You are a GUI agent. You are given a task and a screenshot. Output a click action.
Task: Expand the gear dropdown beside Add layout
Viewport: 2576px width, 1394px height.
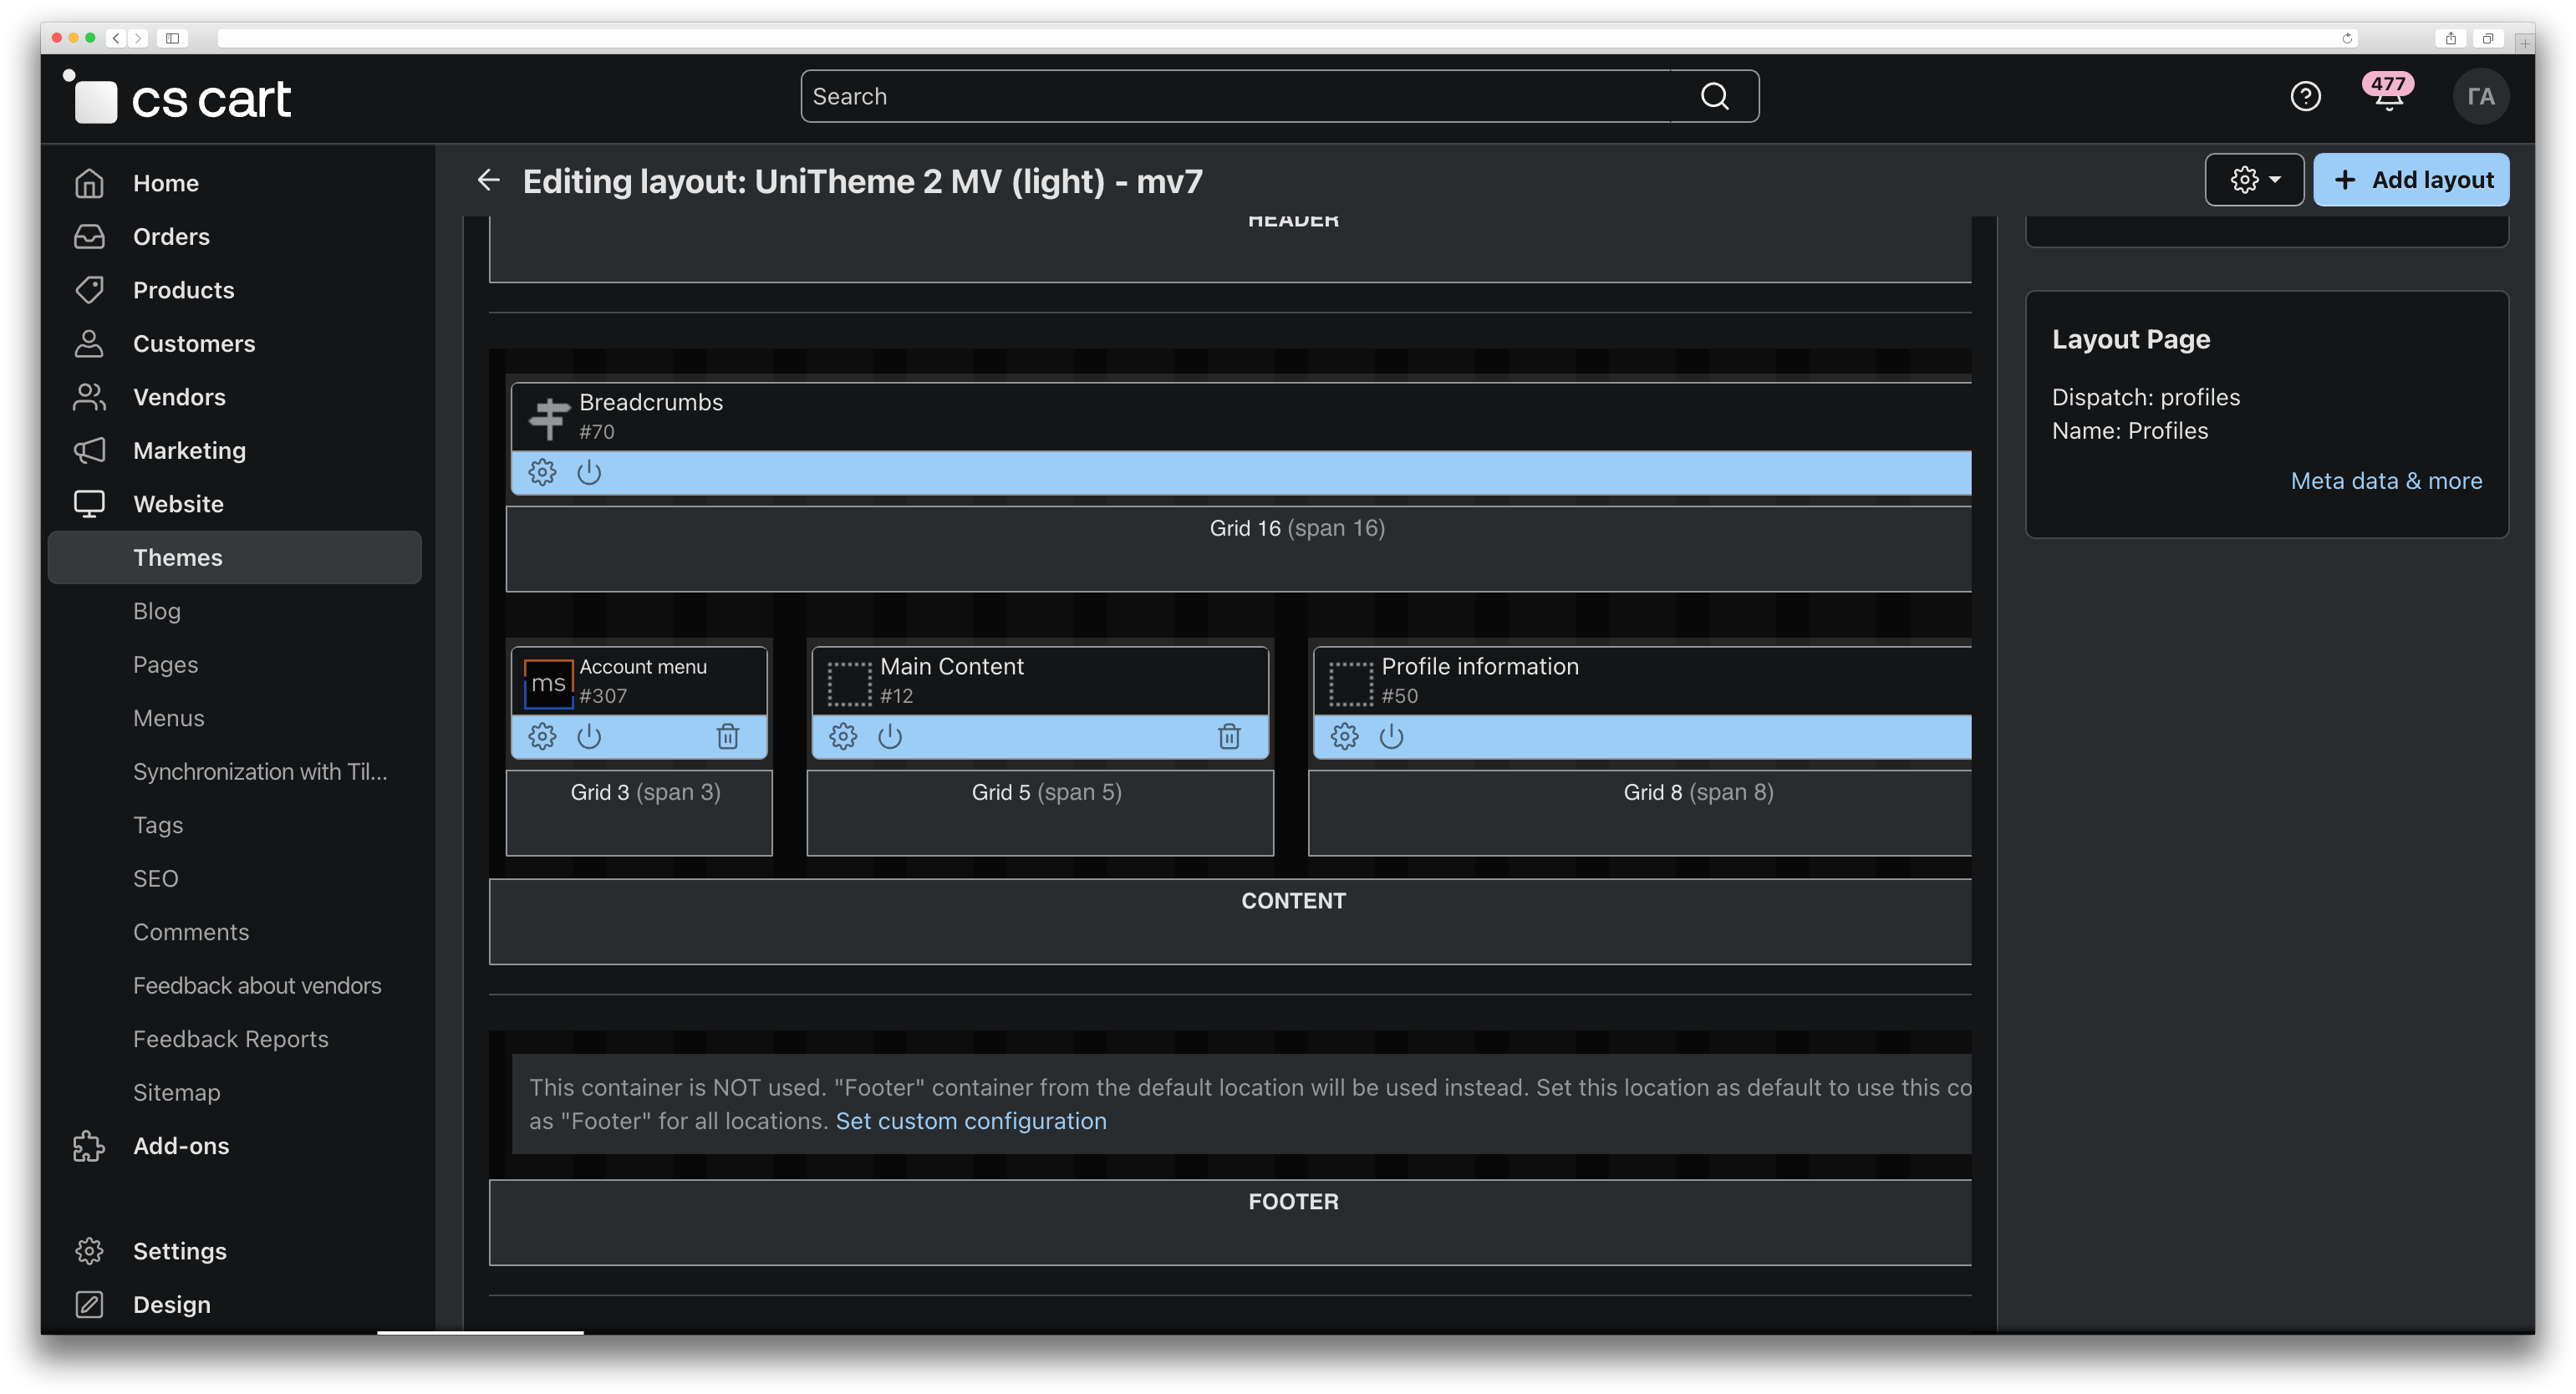click(x=2254, y=180)
